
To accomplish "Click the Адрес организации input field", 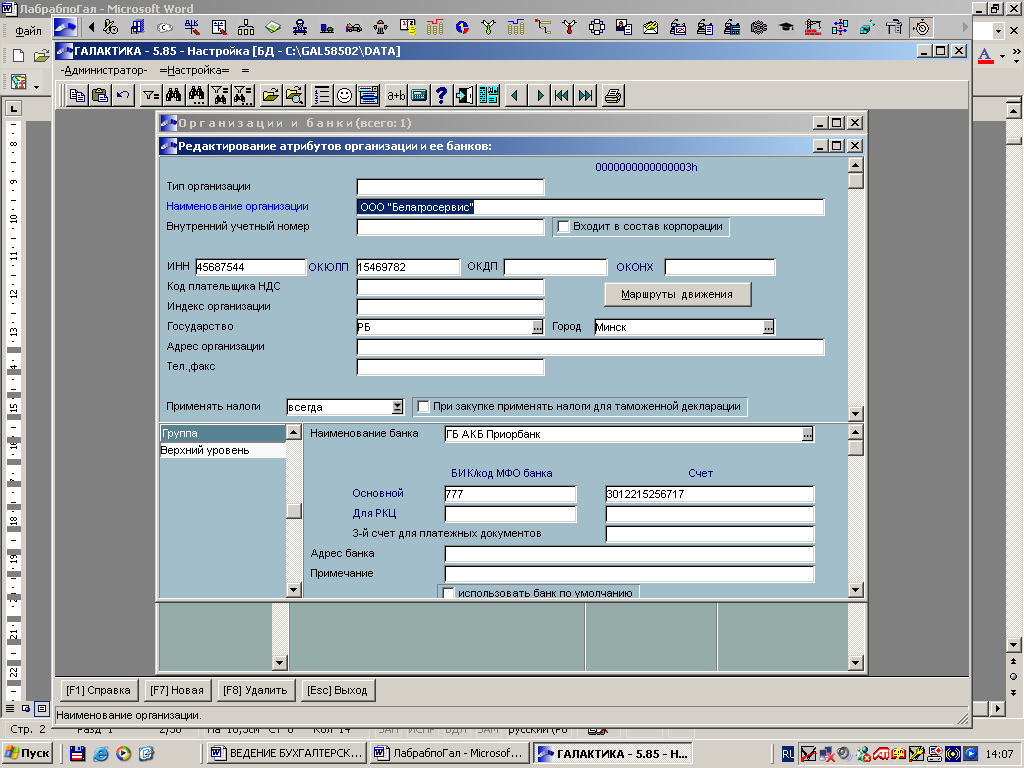I will coord(590,347).
